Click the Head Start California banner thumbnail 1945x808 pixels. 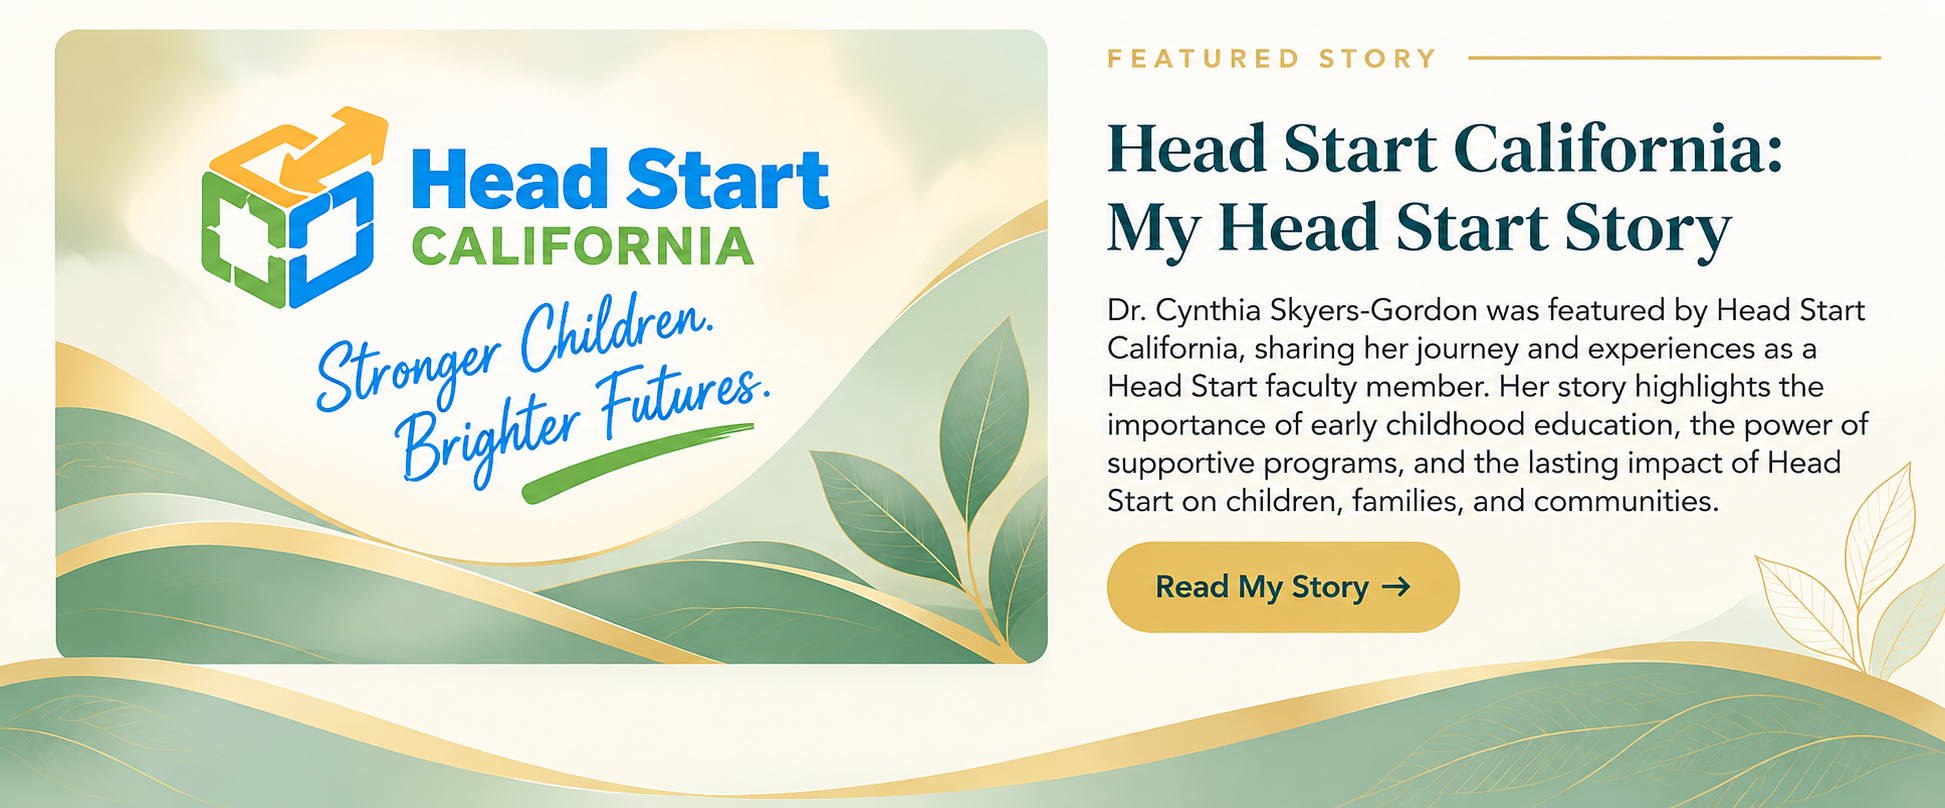pyautogui.click(x=551, y=346)
